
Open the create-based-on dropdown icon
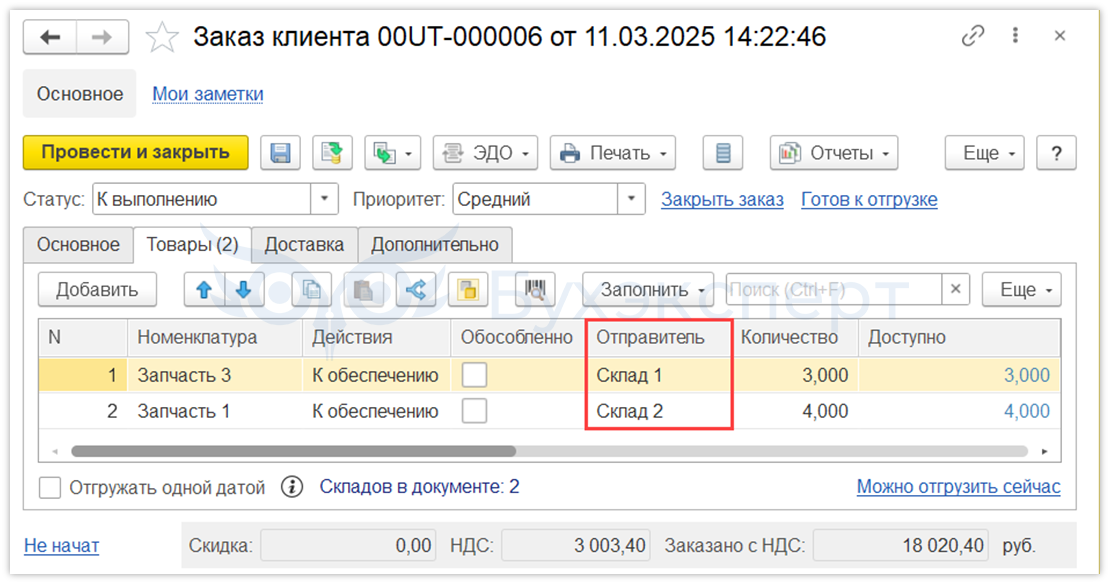click(x=393, y=153)
